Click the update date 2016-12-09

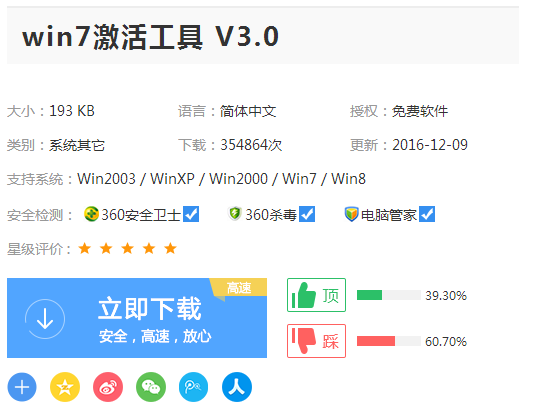tap(430, 145)
